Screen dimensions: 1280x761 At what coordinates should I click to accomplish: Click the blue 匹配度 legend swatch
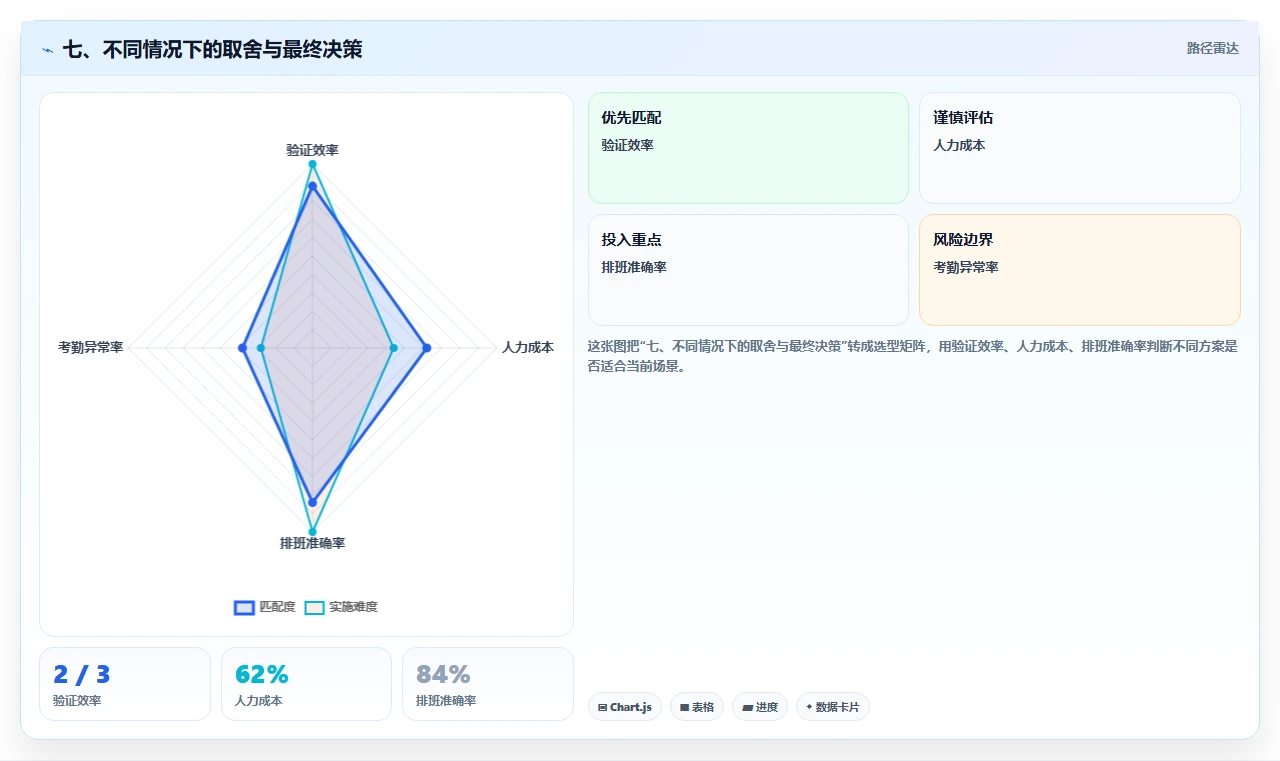click(x=245, y=607)
